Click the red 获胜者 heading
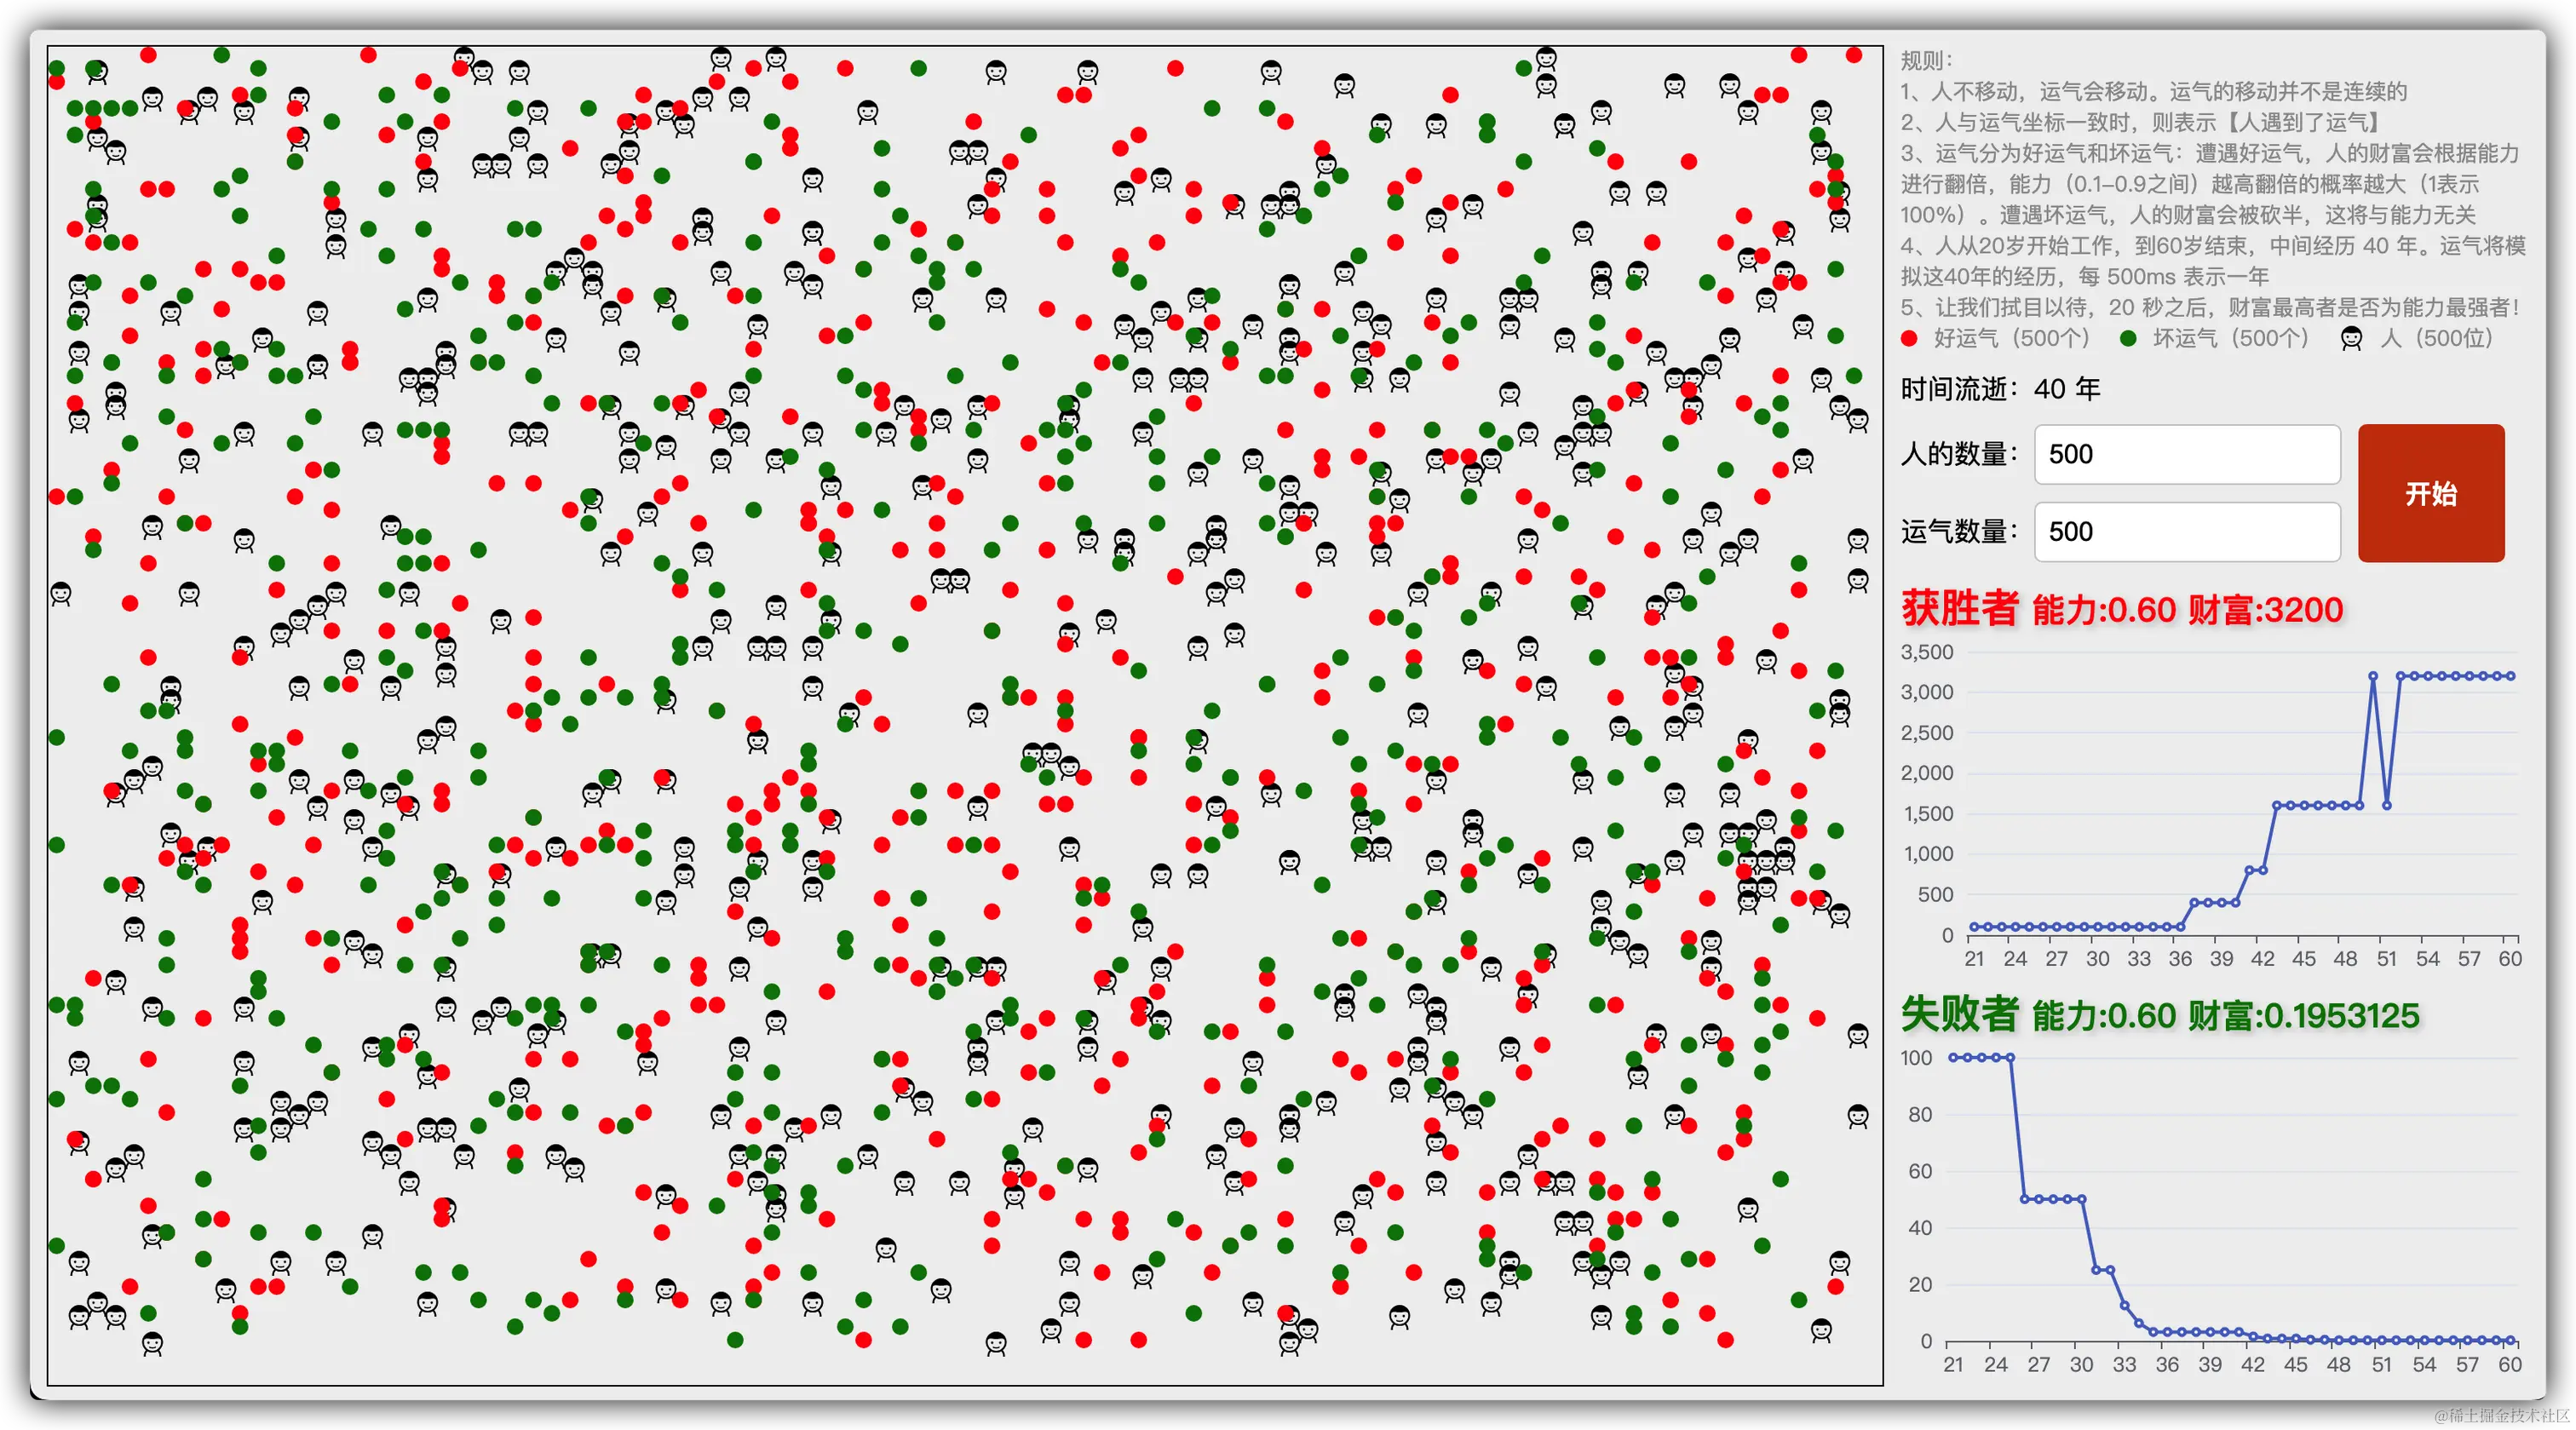This screenshot has width=2576, height=1430. click(x=1959, y=608)
